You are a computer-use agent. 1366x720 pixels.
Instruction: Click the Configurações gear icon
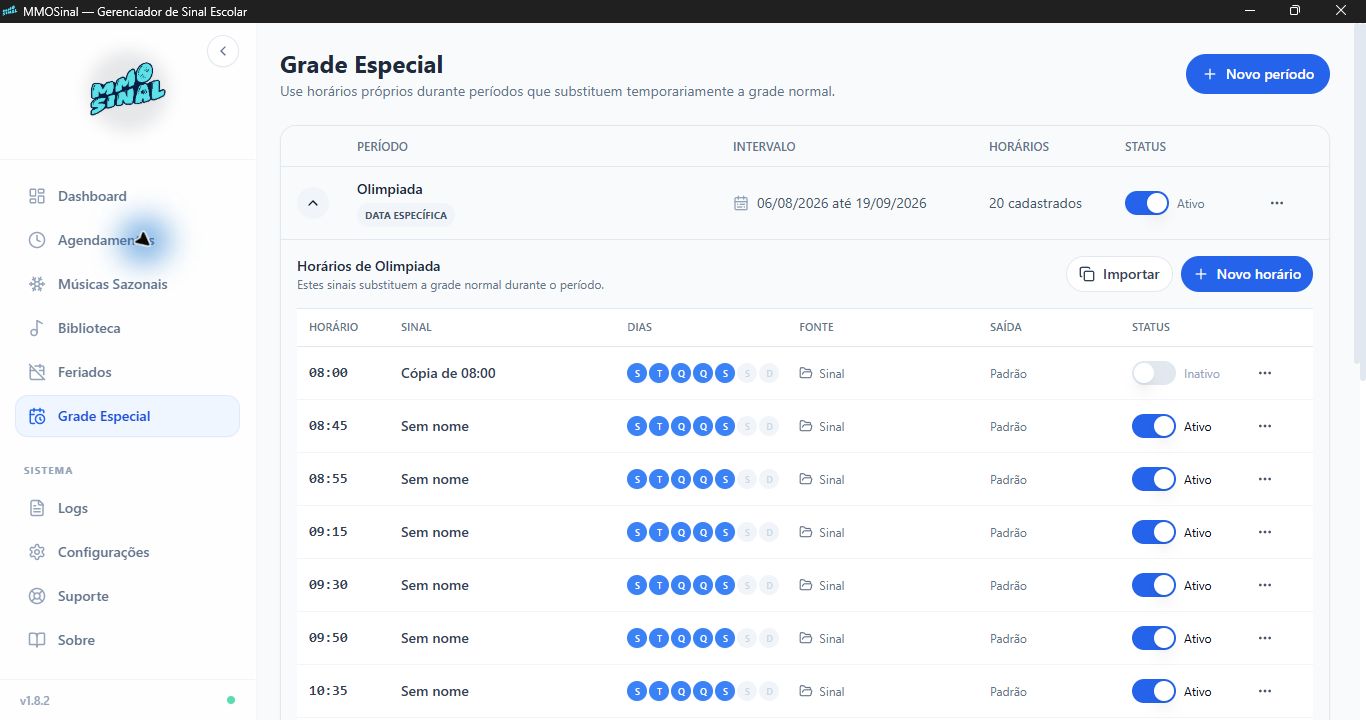[37, 552]
